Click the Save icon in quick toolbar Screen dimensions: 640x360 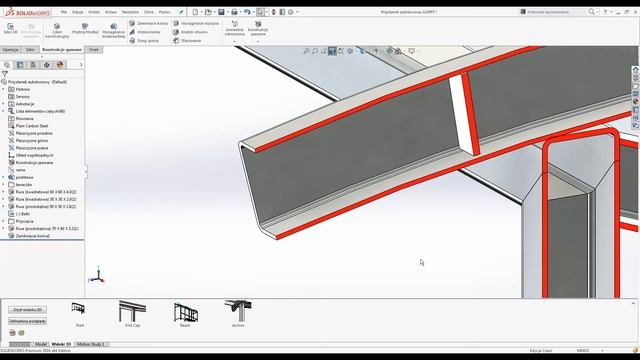(221, 12)
